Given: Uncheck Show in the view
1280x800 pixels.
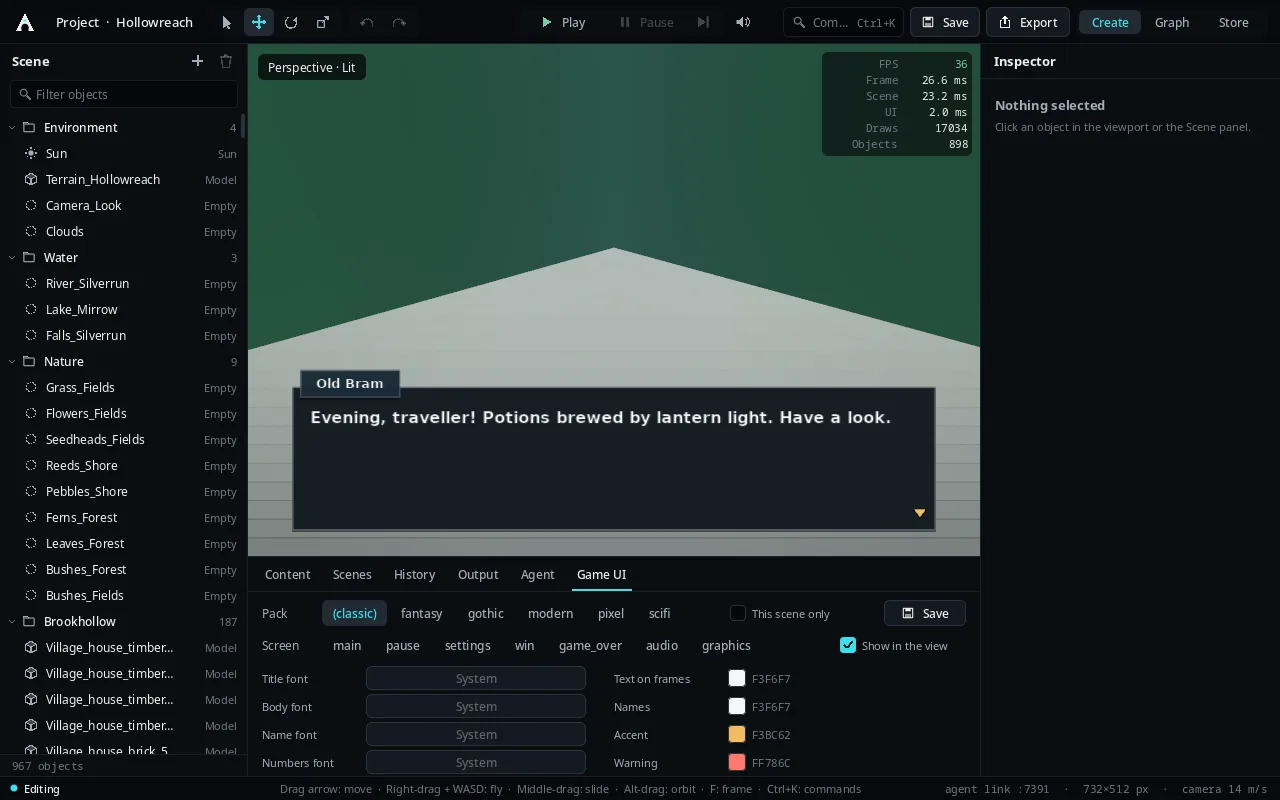Looking at the screenshot, I should click(x=848, y=645).
